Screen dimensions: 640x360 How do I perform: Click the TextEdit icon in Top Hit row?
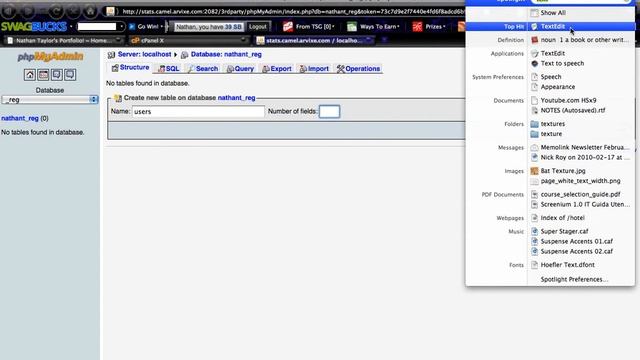click(534, 27)
